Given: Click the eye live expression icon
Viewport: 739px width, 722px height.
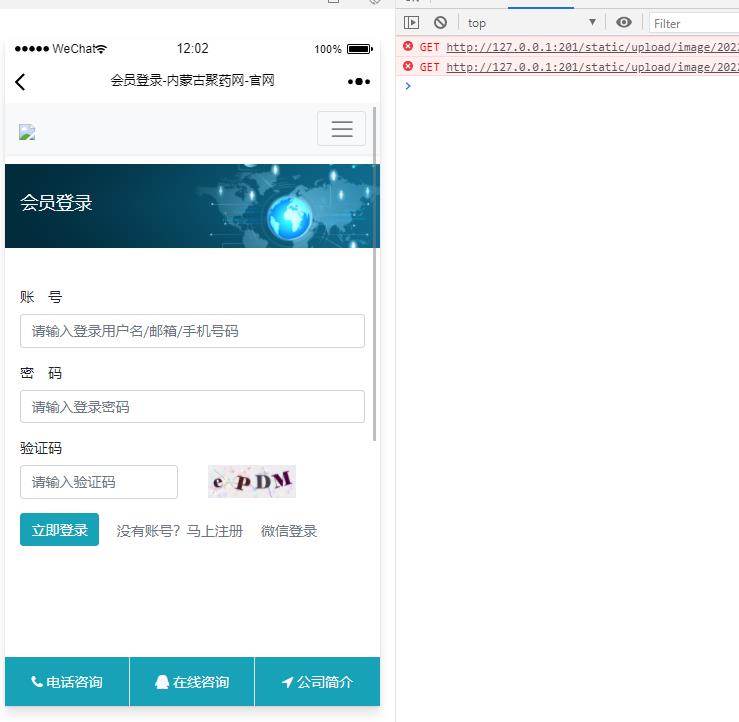Looking at the screenshot, I should click(624, 23).
